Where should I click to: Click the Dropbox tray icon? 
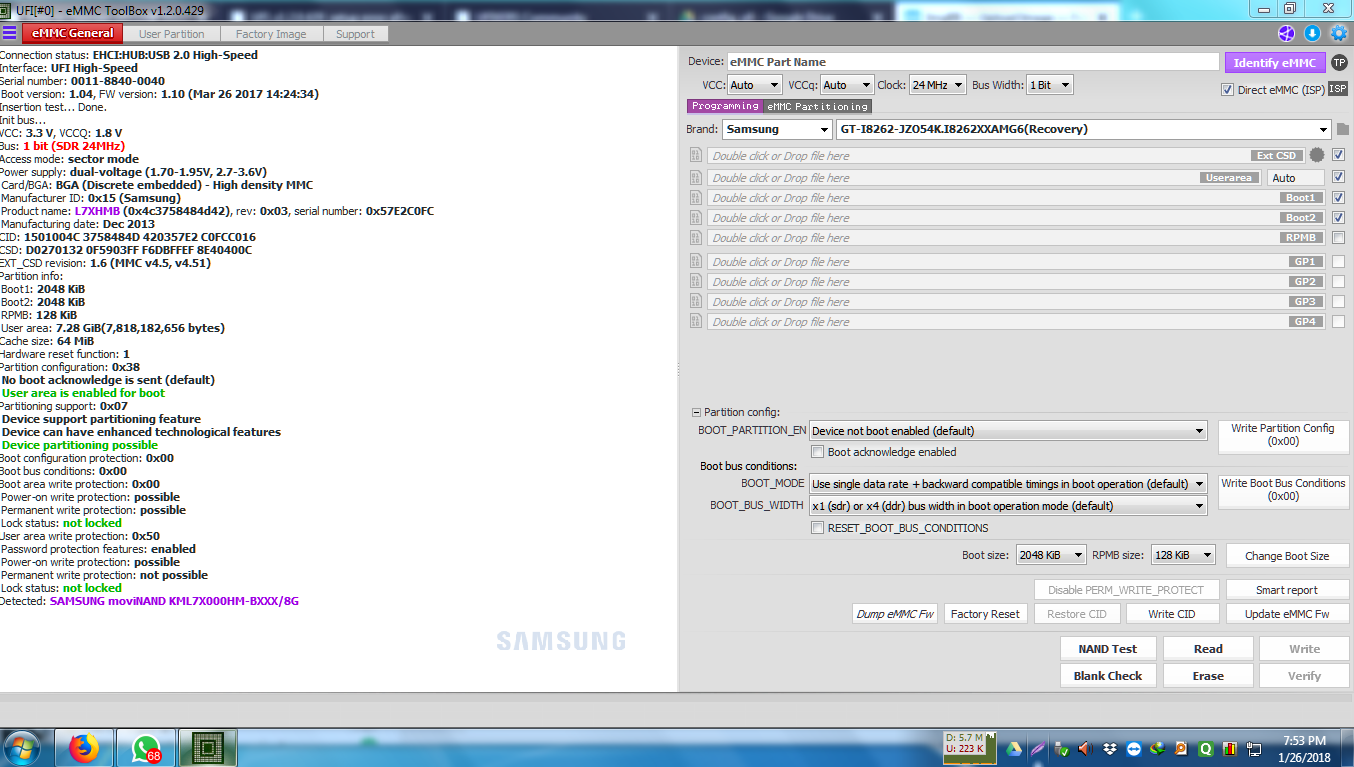(1110, 748)
